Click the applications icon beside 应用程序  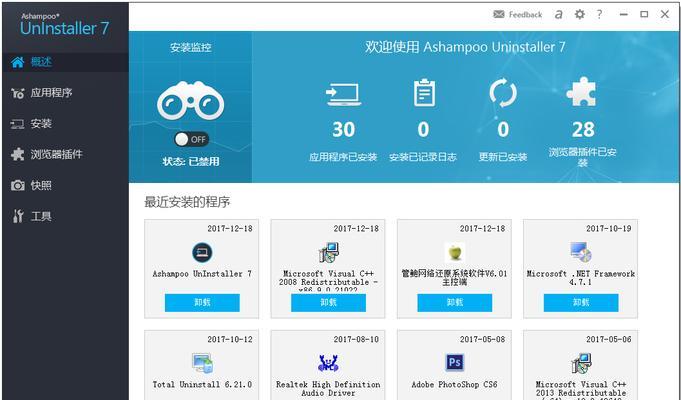point(17,93)
